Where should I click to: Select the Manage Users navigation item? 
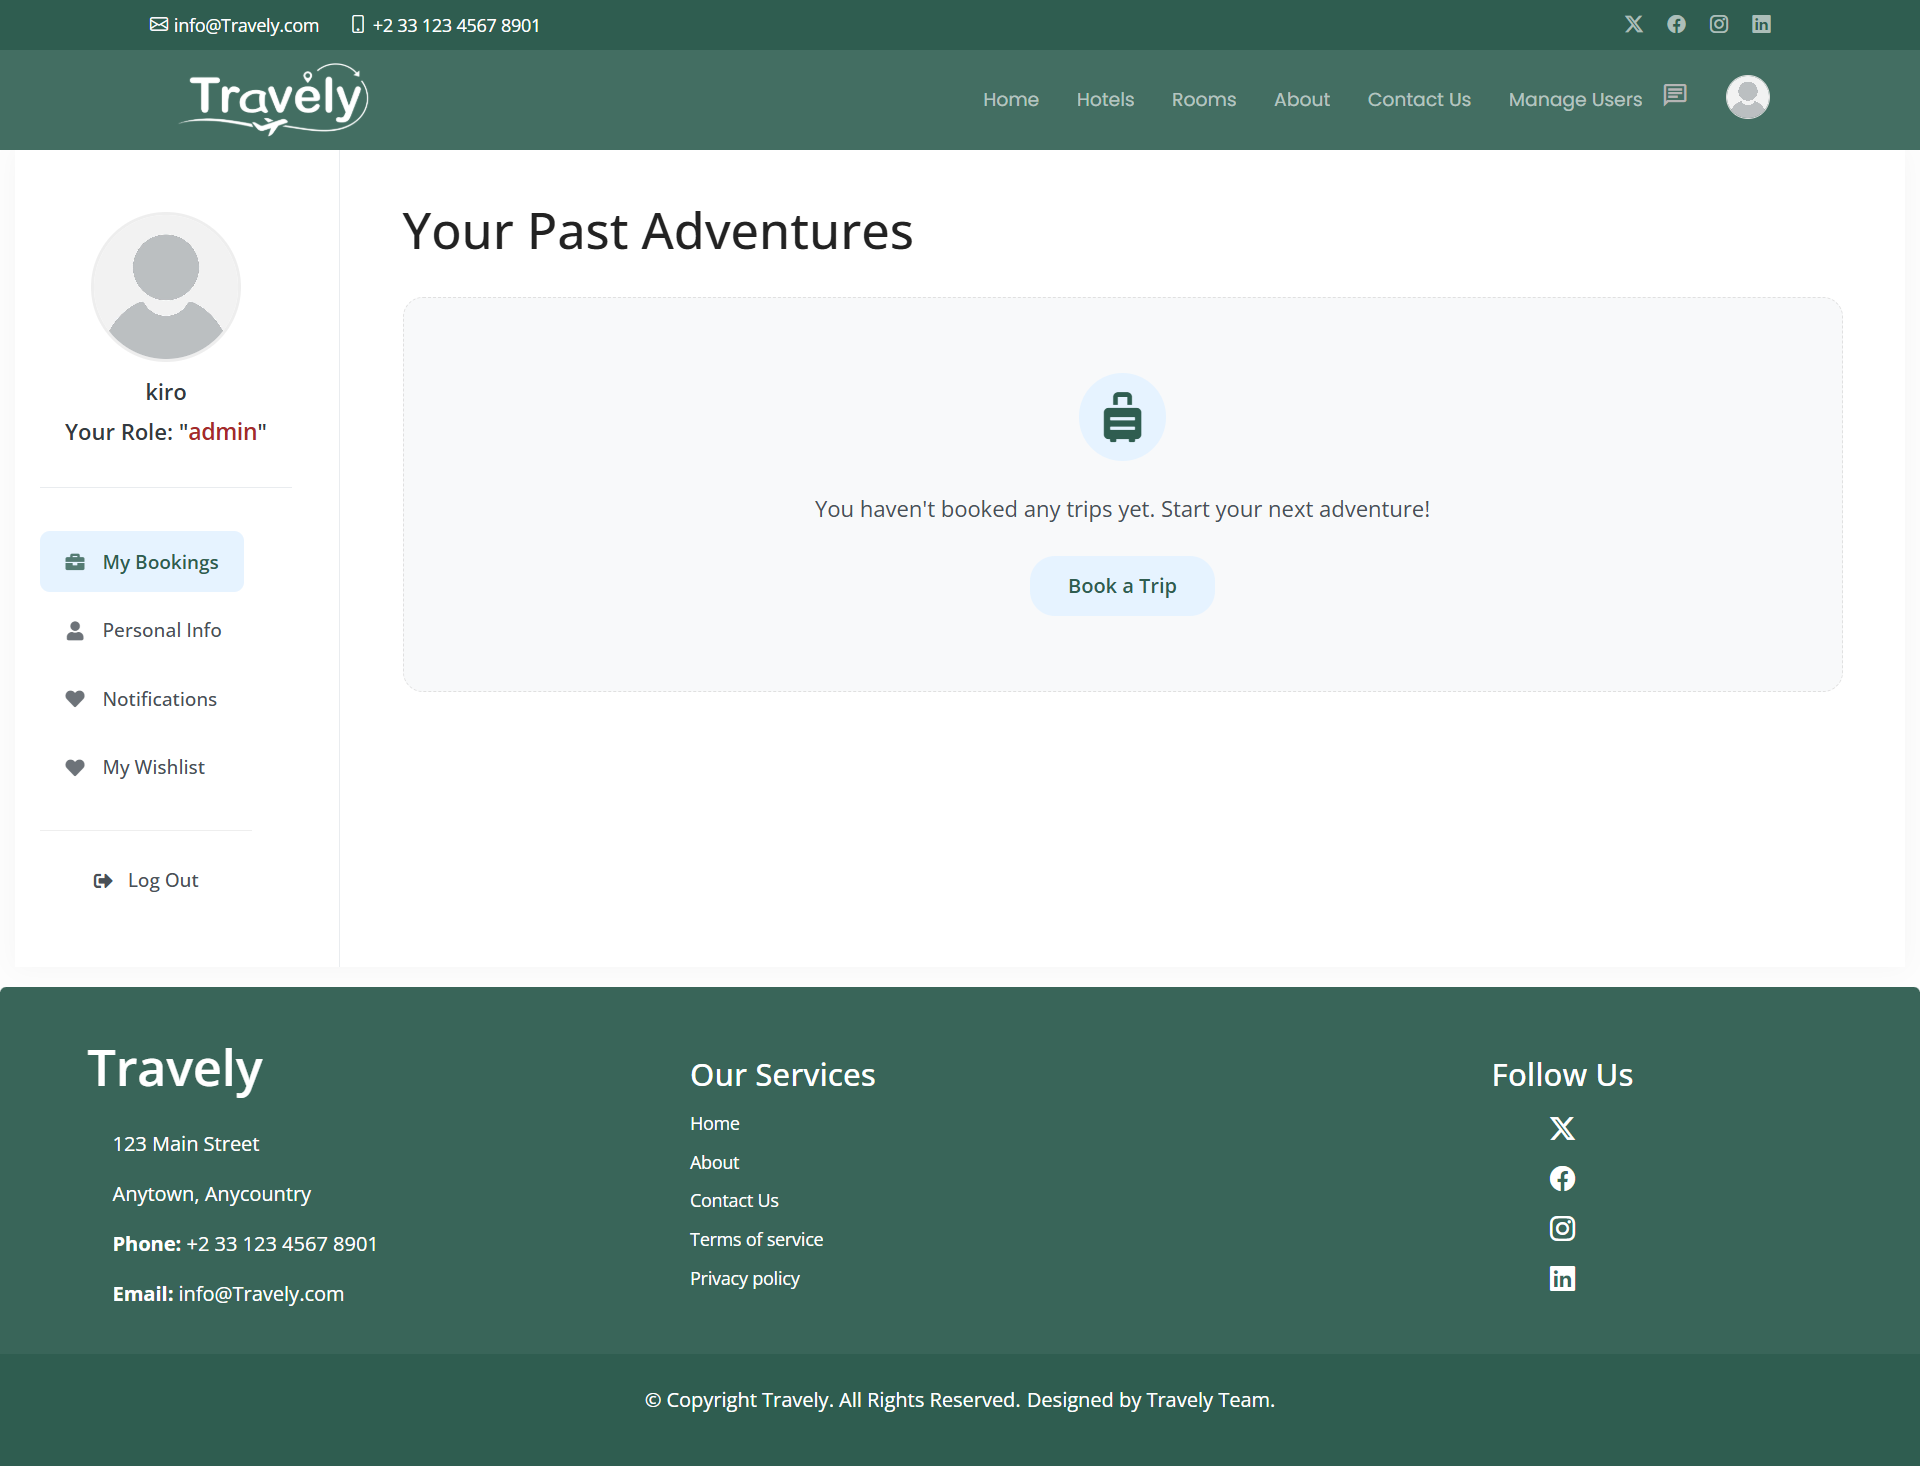(1574, 99)
